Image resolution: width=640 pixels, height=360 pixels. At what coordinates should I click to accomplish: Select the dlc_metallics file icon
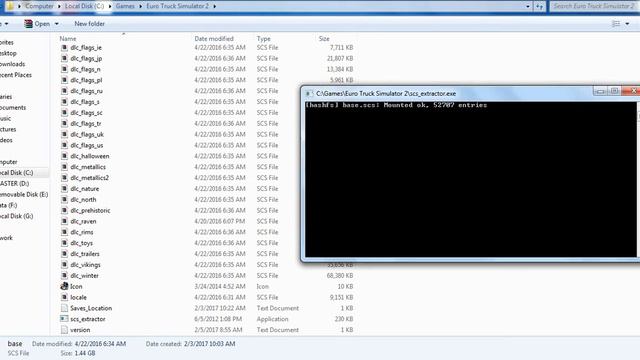click(x=64, y=167)
